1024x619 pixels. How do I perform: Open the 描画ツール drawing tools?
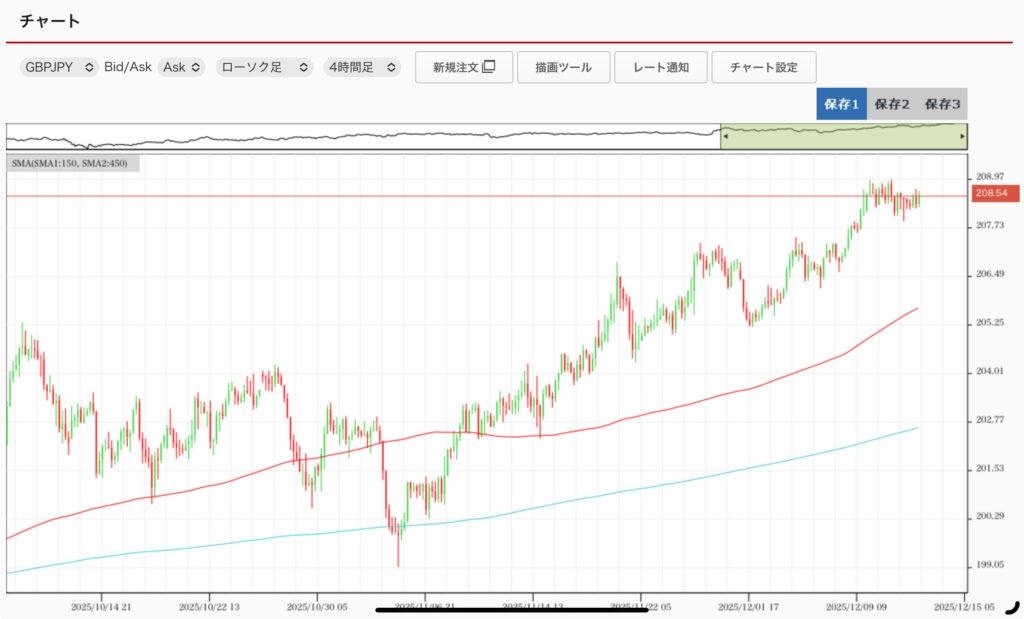(563, 67)
